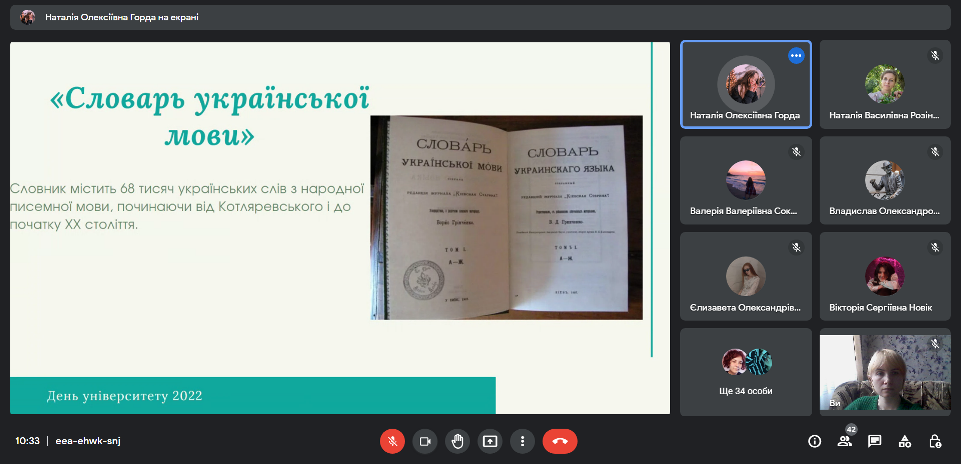Select the 'Ще 34 особи' participants tile
Image resolution: width=961 pixels, height=464 pixels.
(746, 371)
